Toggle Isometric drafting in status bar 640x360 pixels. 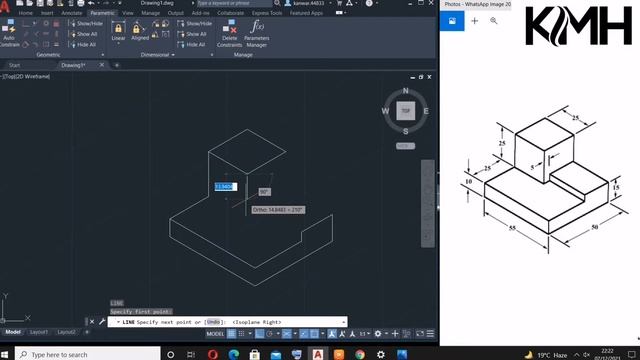pos(287,334)
